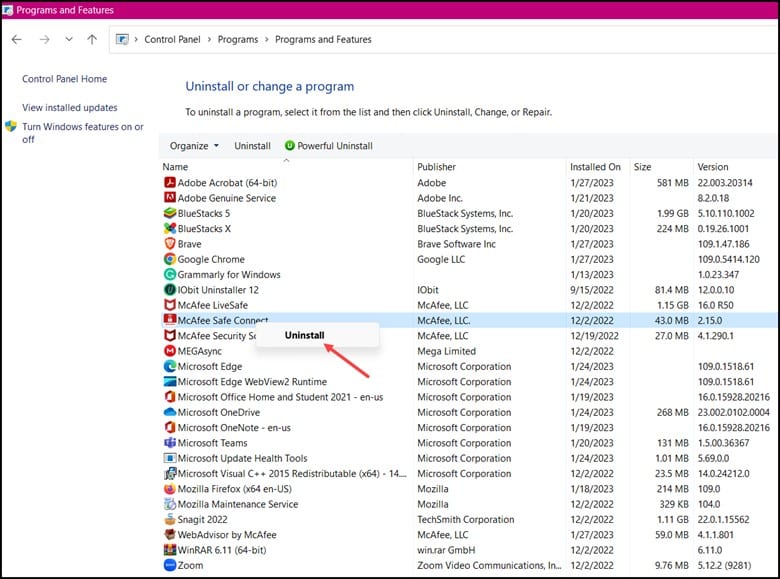780x579 pixels.
Task: Navigate to Programs breadcrumb
Action: click(238, 39)
